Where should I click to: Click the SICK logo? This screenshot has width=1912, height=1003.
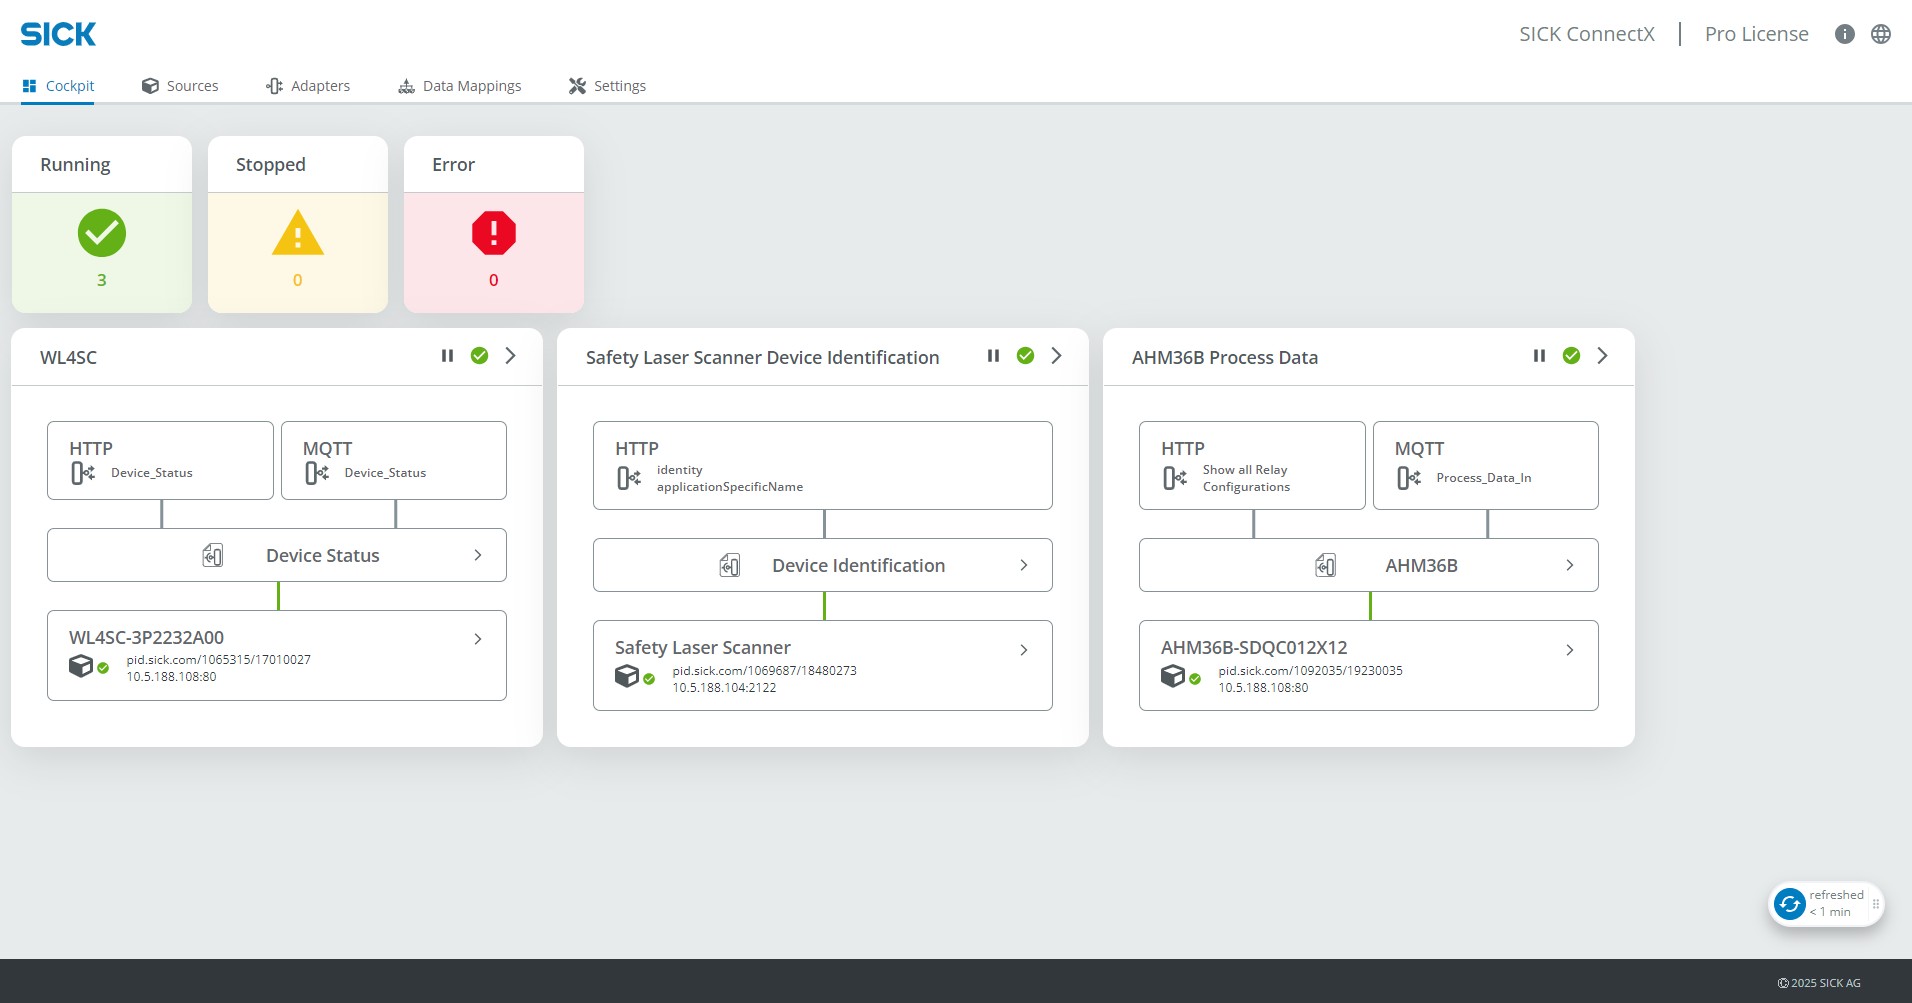tap(58, 34)
